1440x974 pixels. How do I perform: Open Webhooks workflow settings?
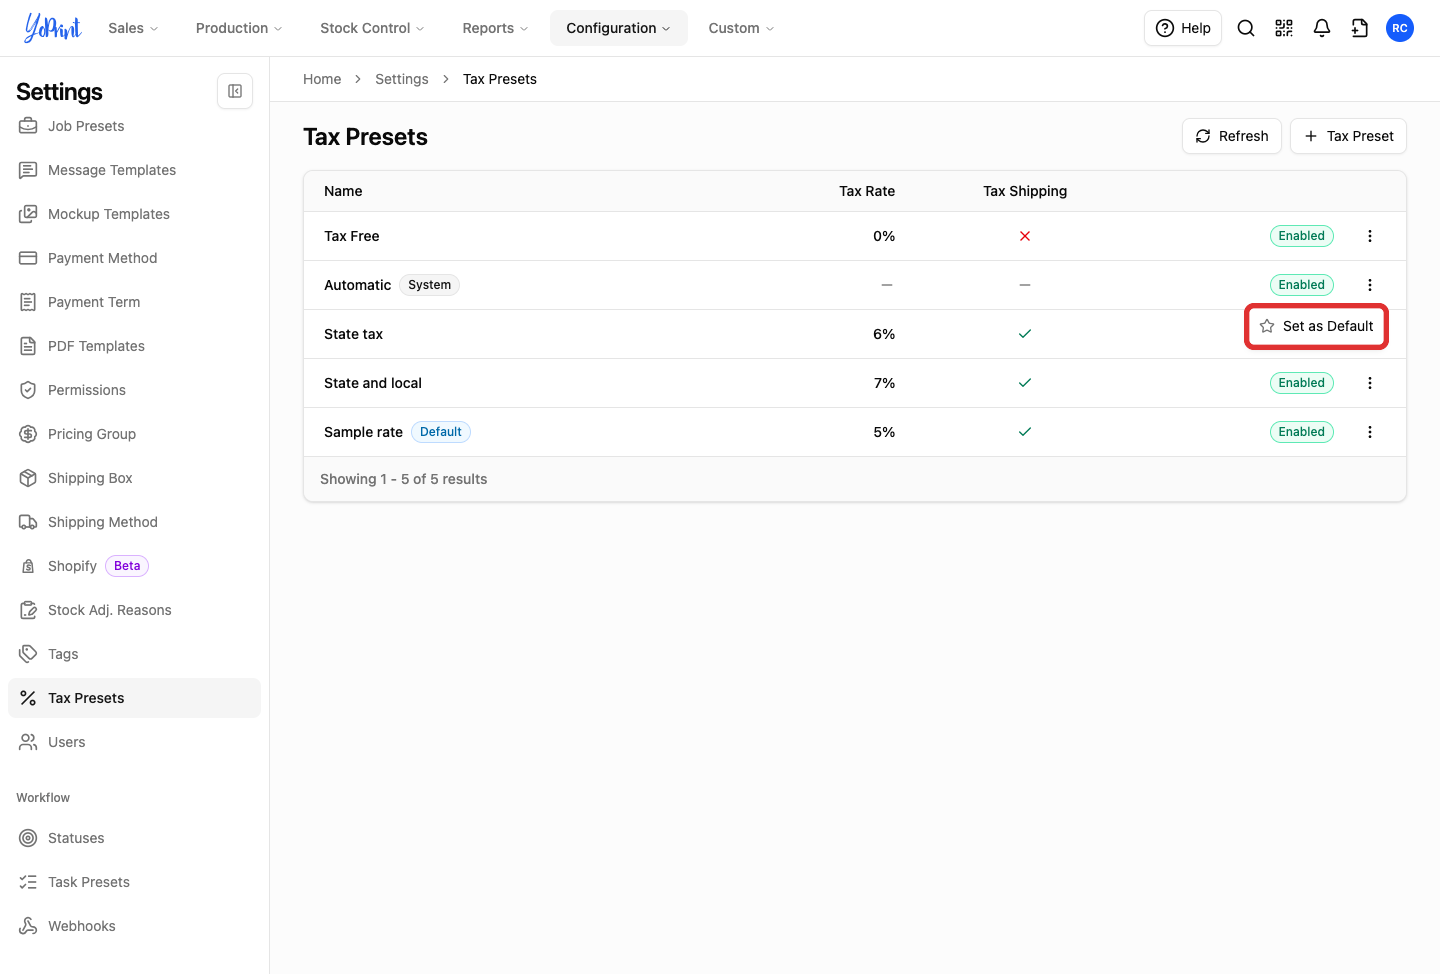[x=134, y=926]
